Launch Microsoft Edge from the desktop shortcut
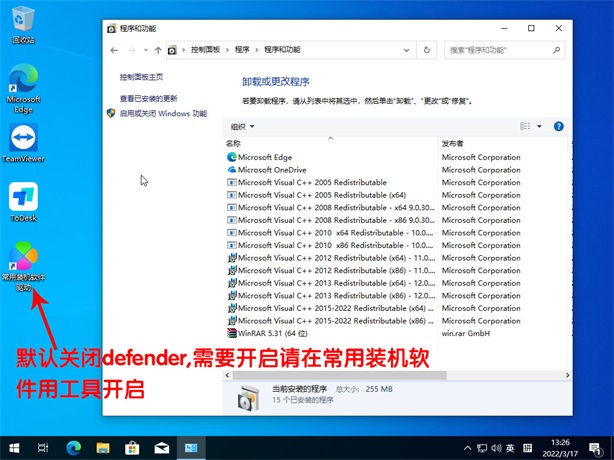614x460 pixels. [23, 88]
